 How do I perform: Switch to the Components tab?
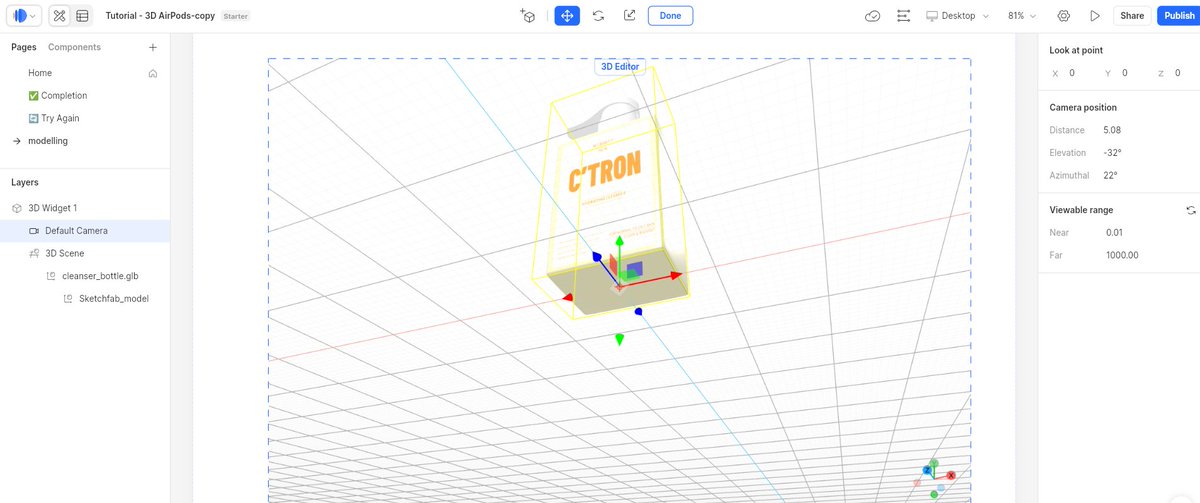tap(74, 47)
